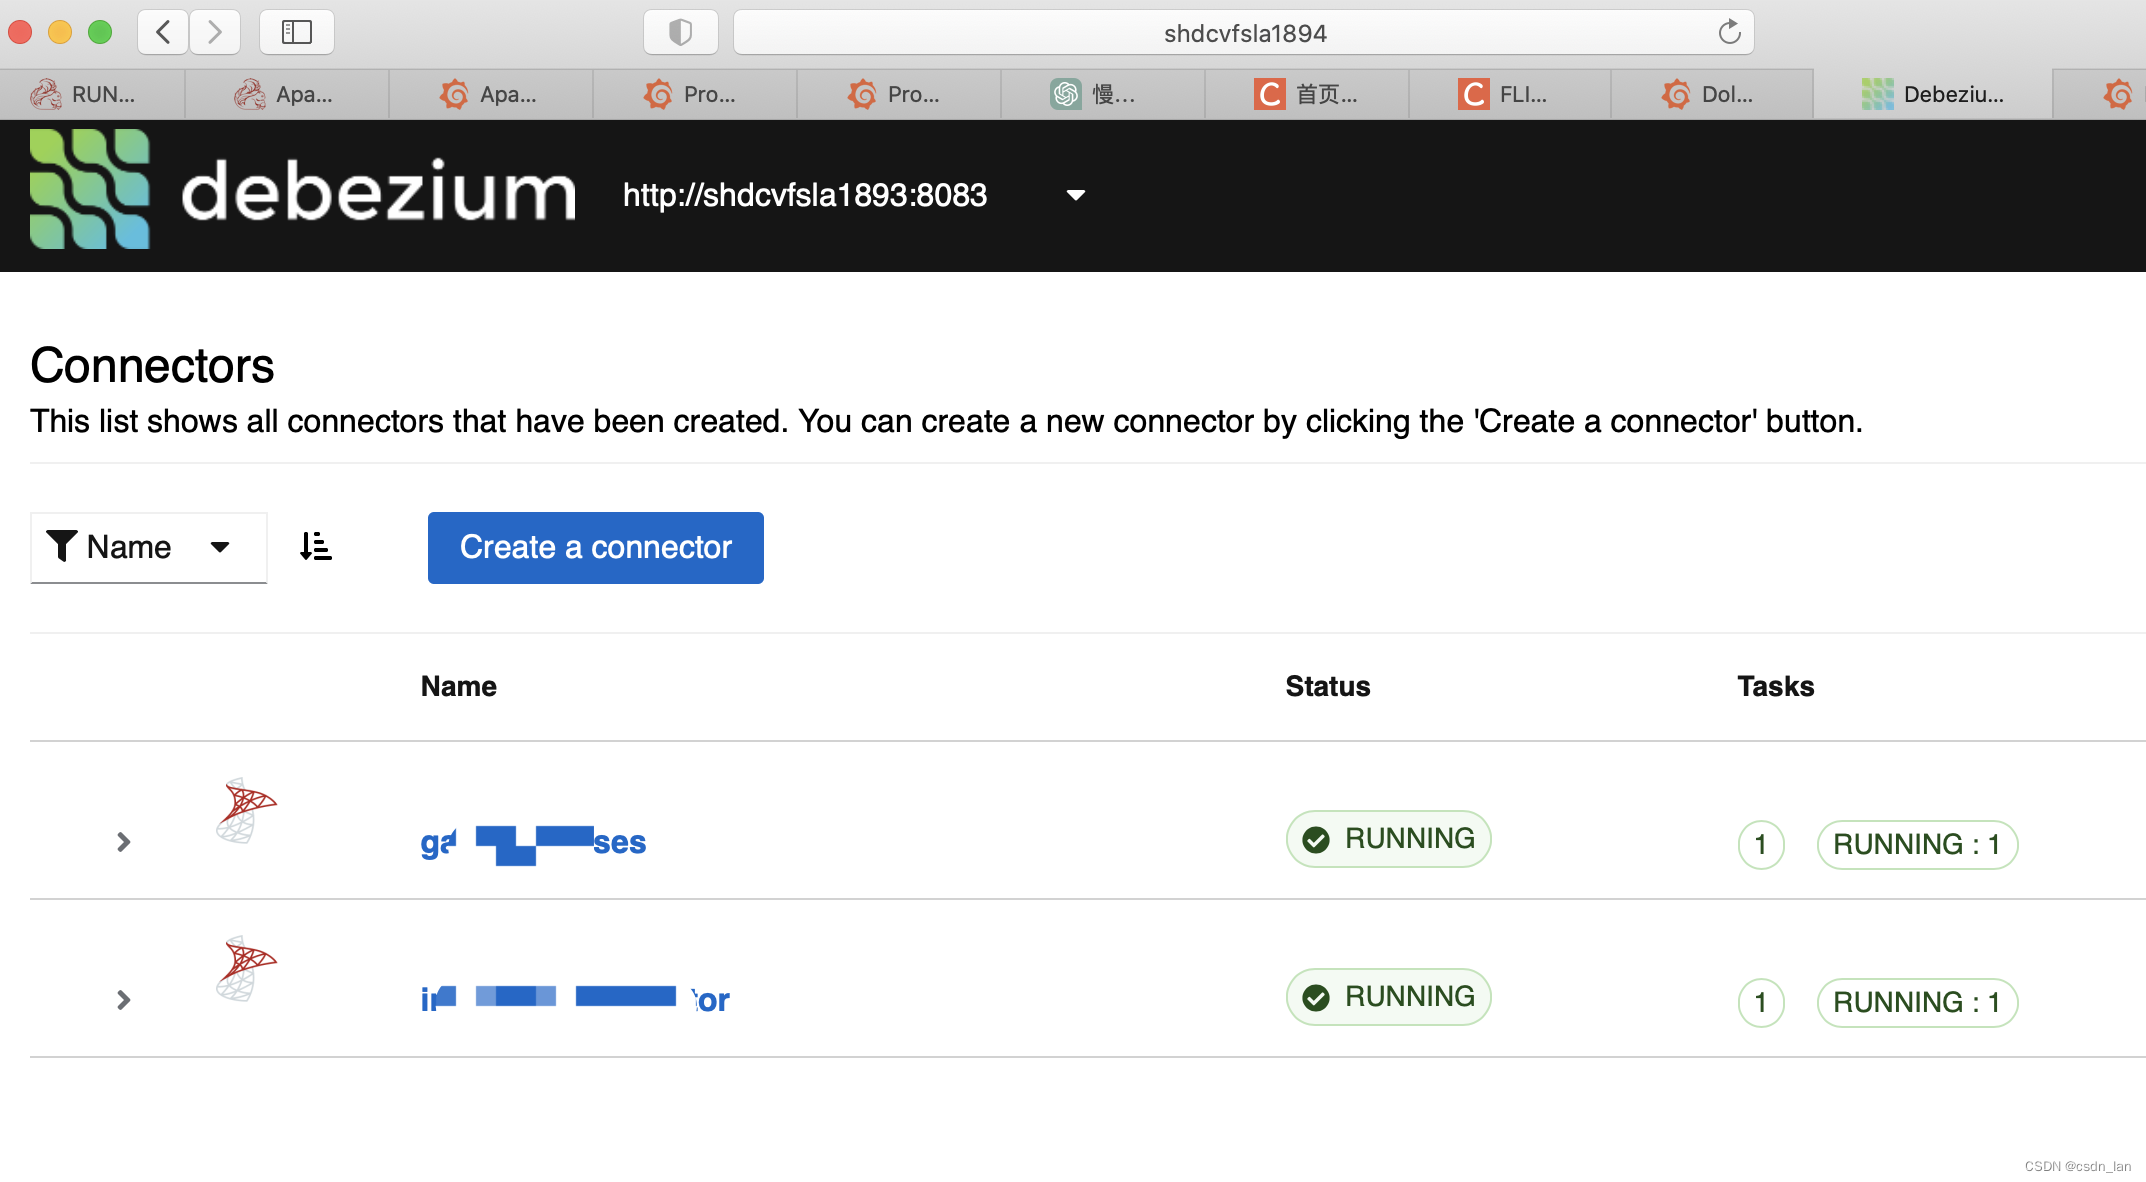The height and width of the screenshot is (1182, 2146).
Task: Click the browser forward arrow button
Action: tap(214, 32)
